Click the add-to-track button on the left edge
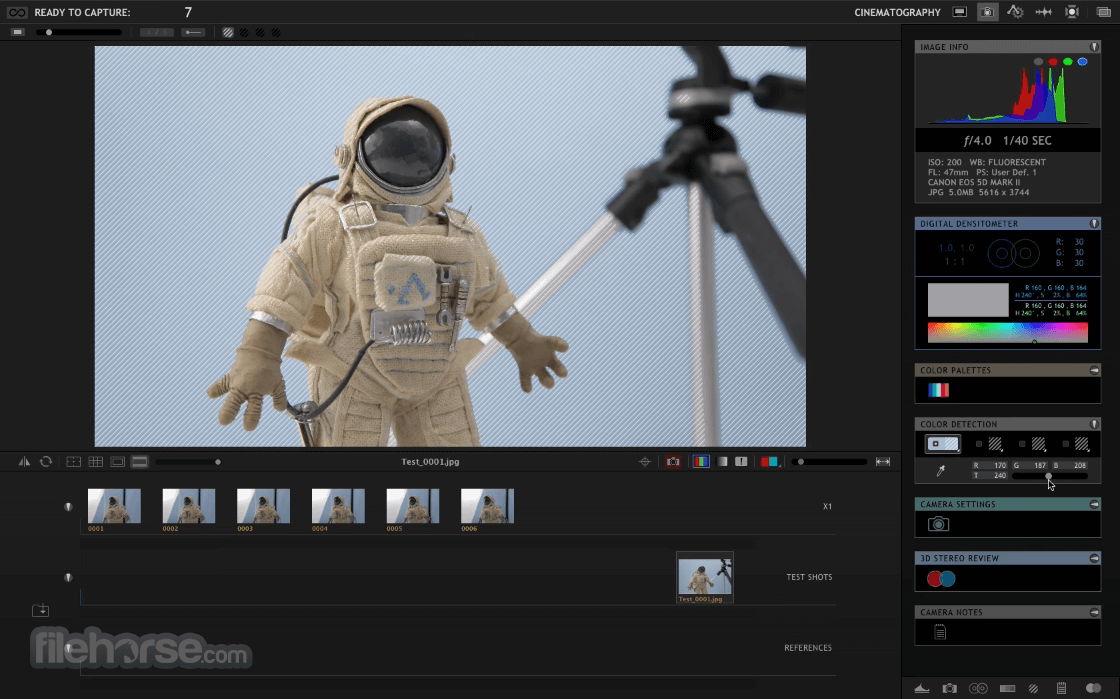This screenshot has height=699, width=1120. click(40, 610)
